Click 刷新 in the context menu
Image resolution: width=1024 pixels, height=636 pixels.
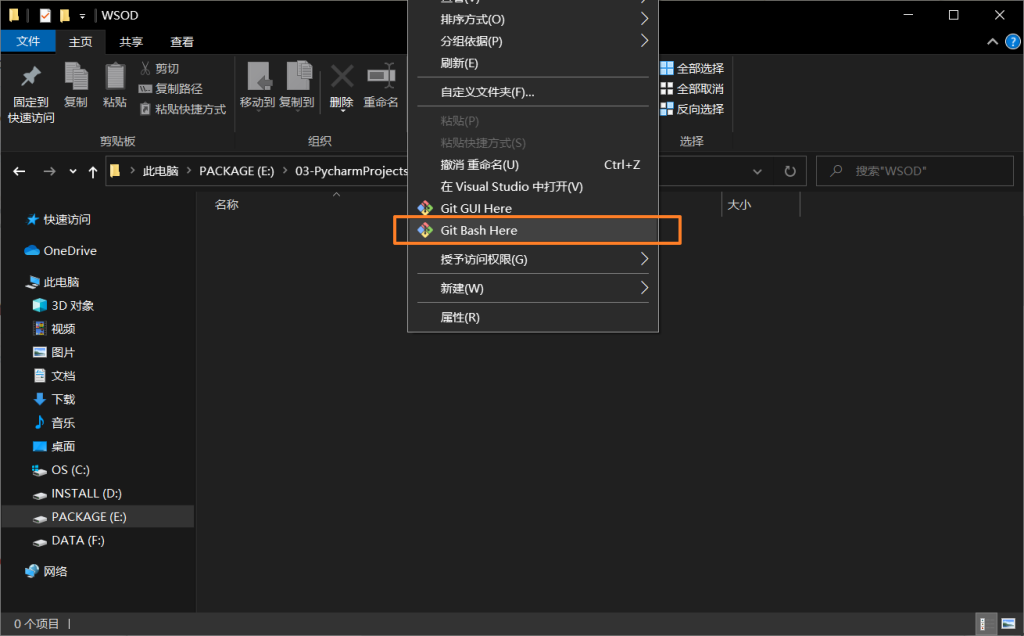(x=460, y=62)
